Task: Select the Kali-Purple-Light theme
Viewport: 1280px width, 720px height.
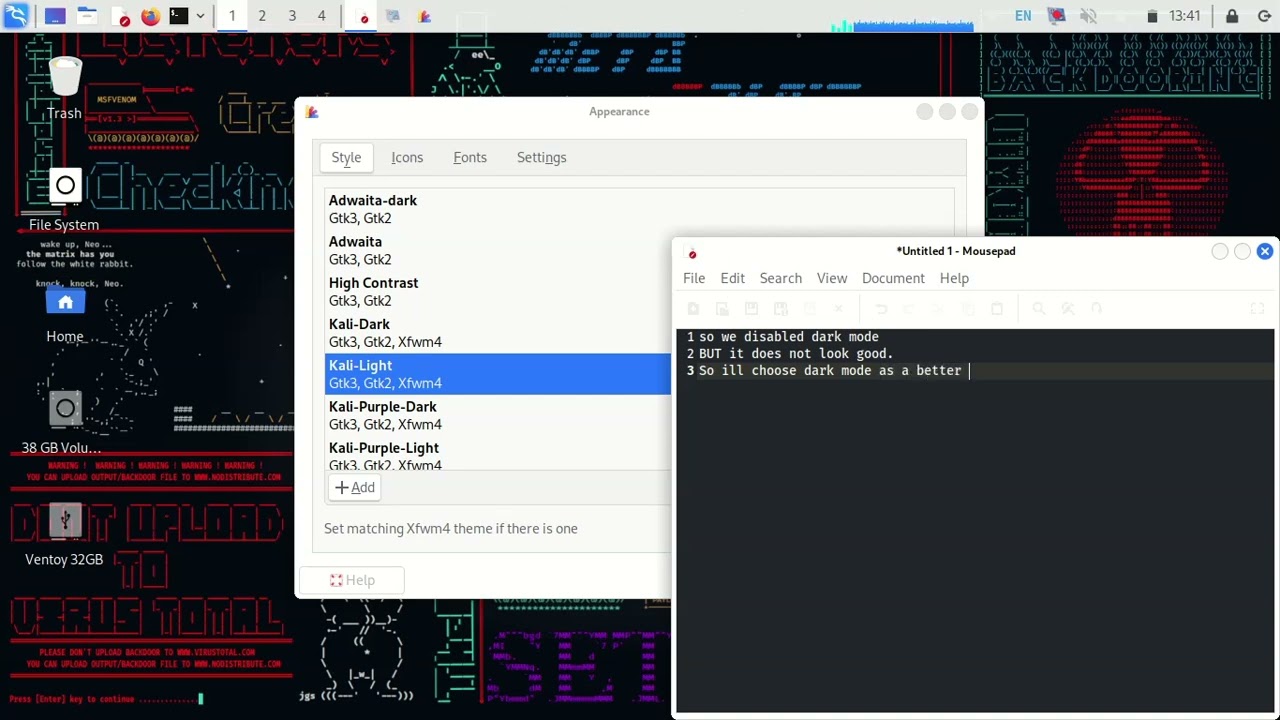Action: 498,455
